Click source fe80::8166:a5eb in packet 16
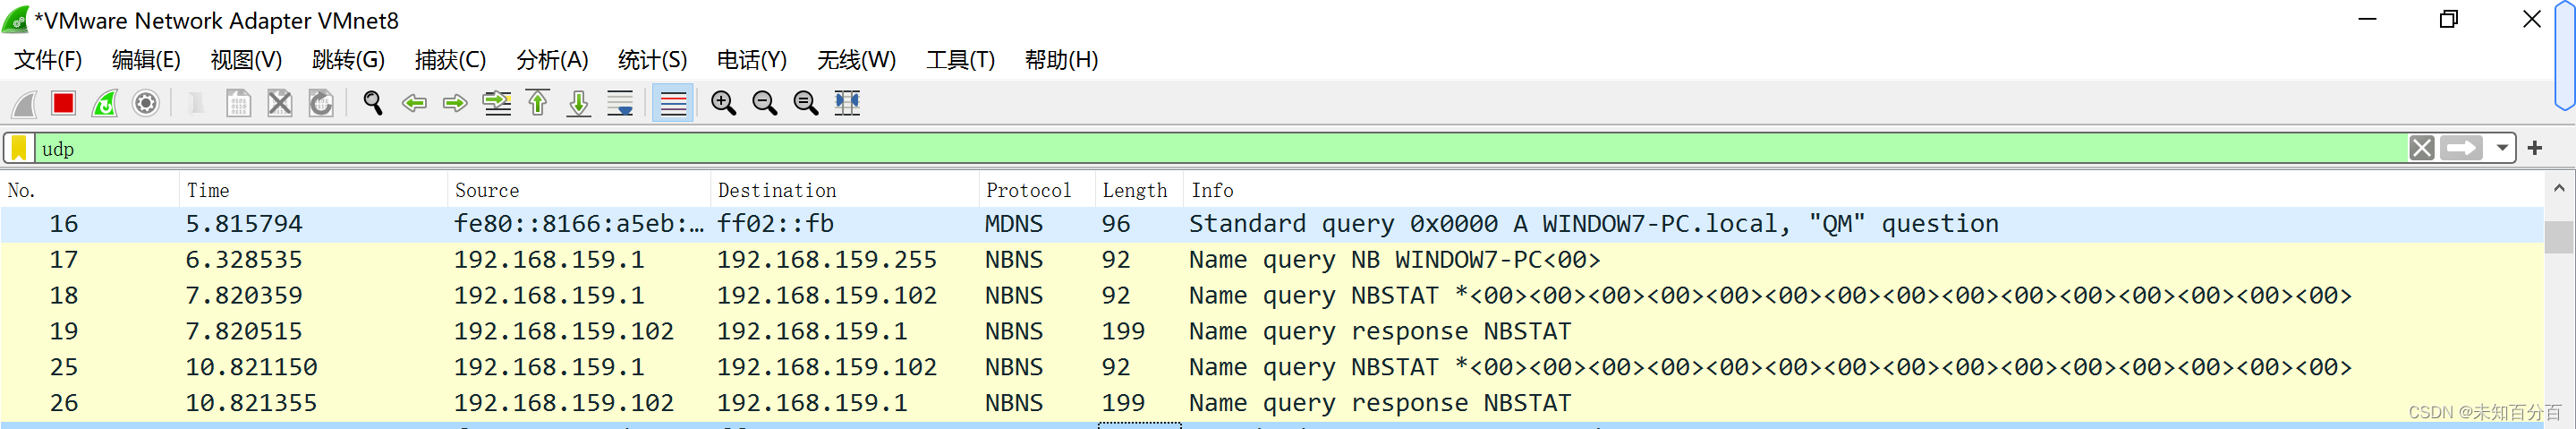This screenshot has width=2576, height=429. 579,224
